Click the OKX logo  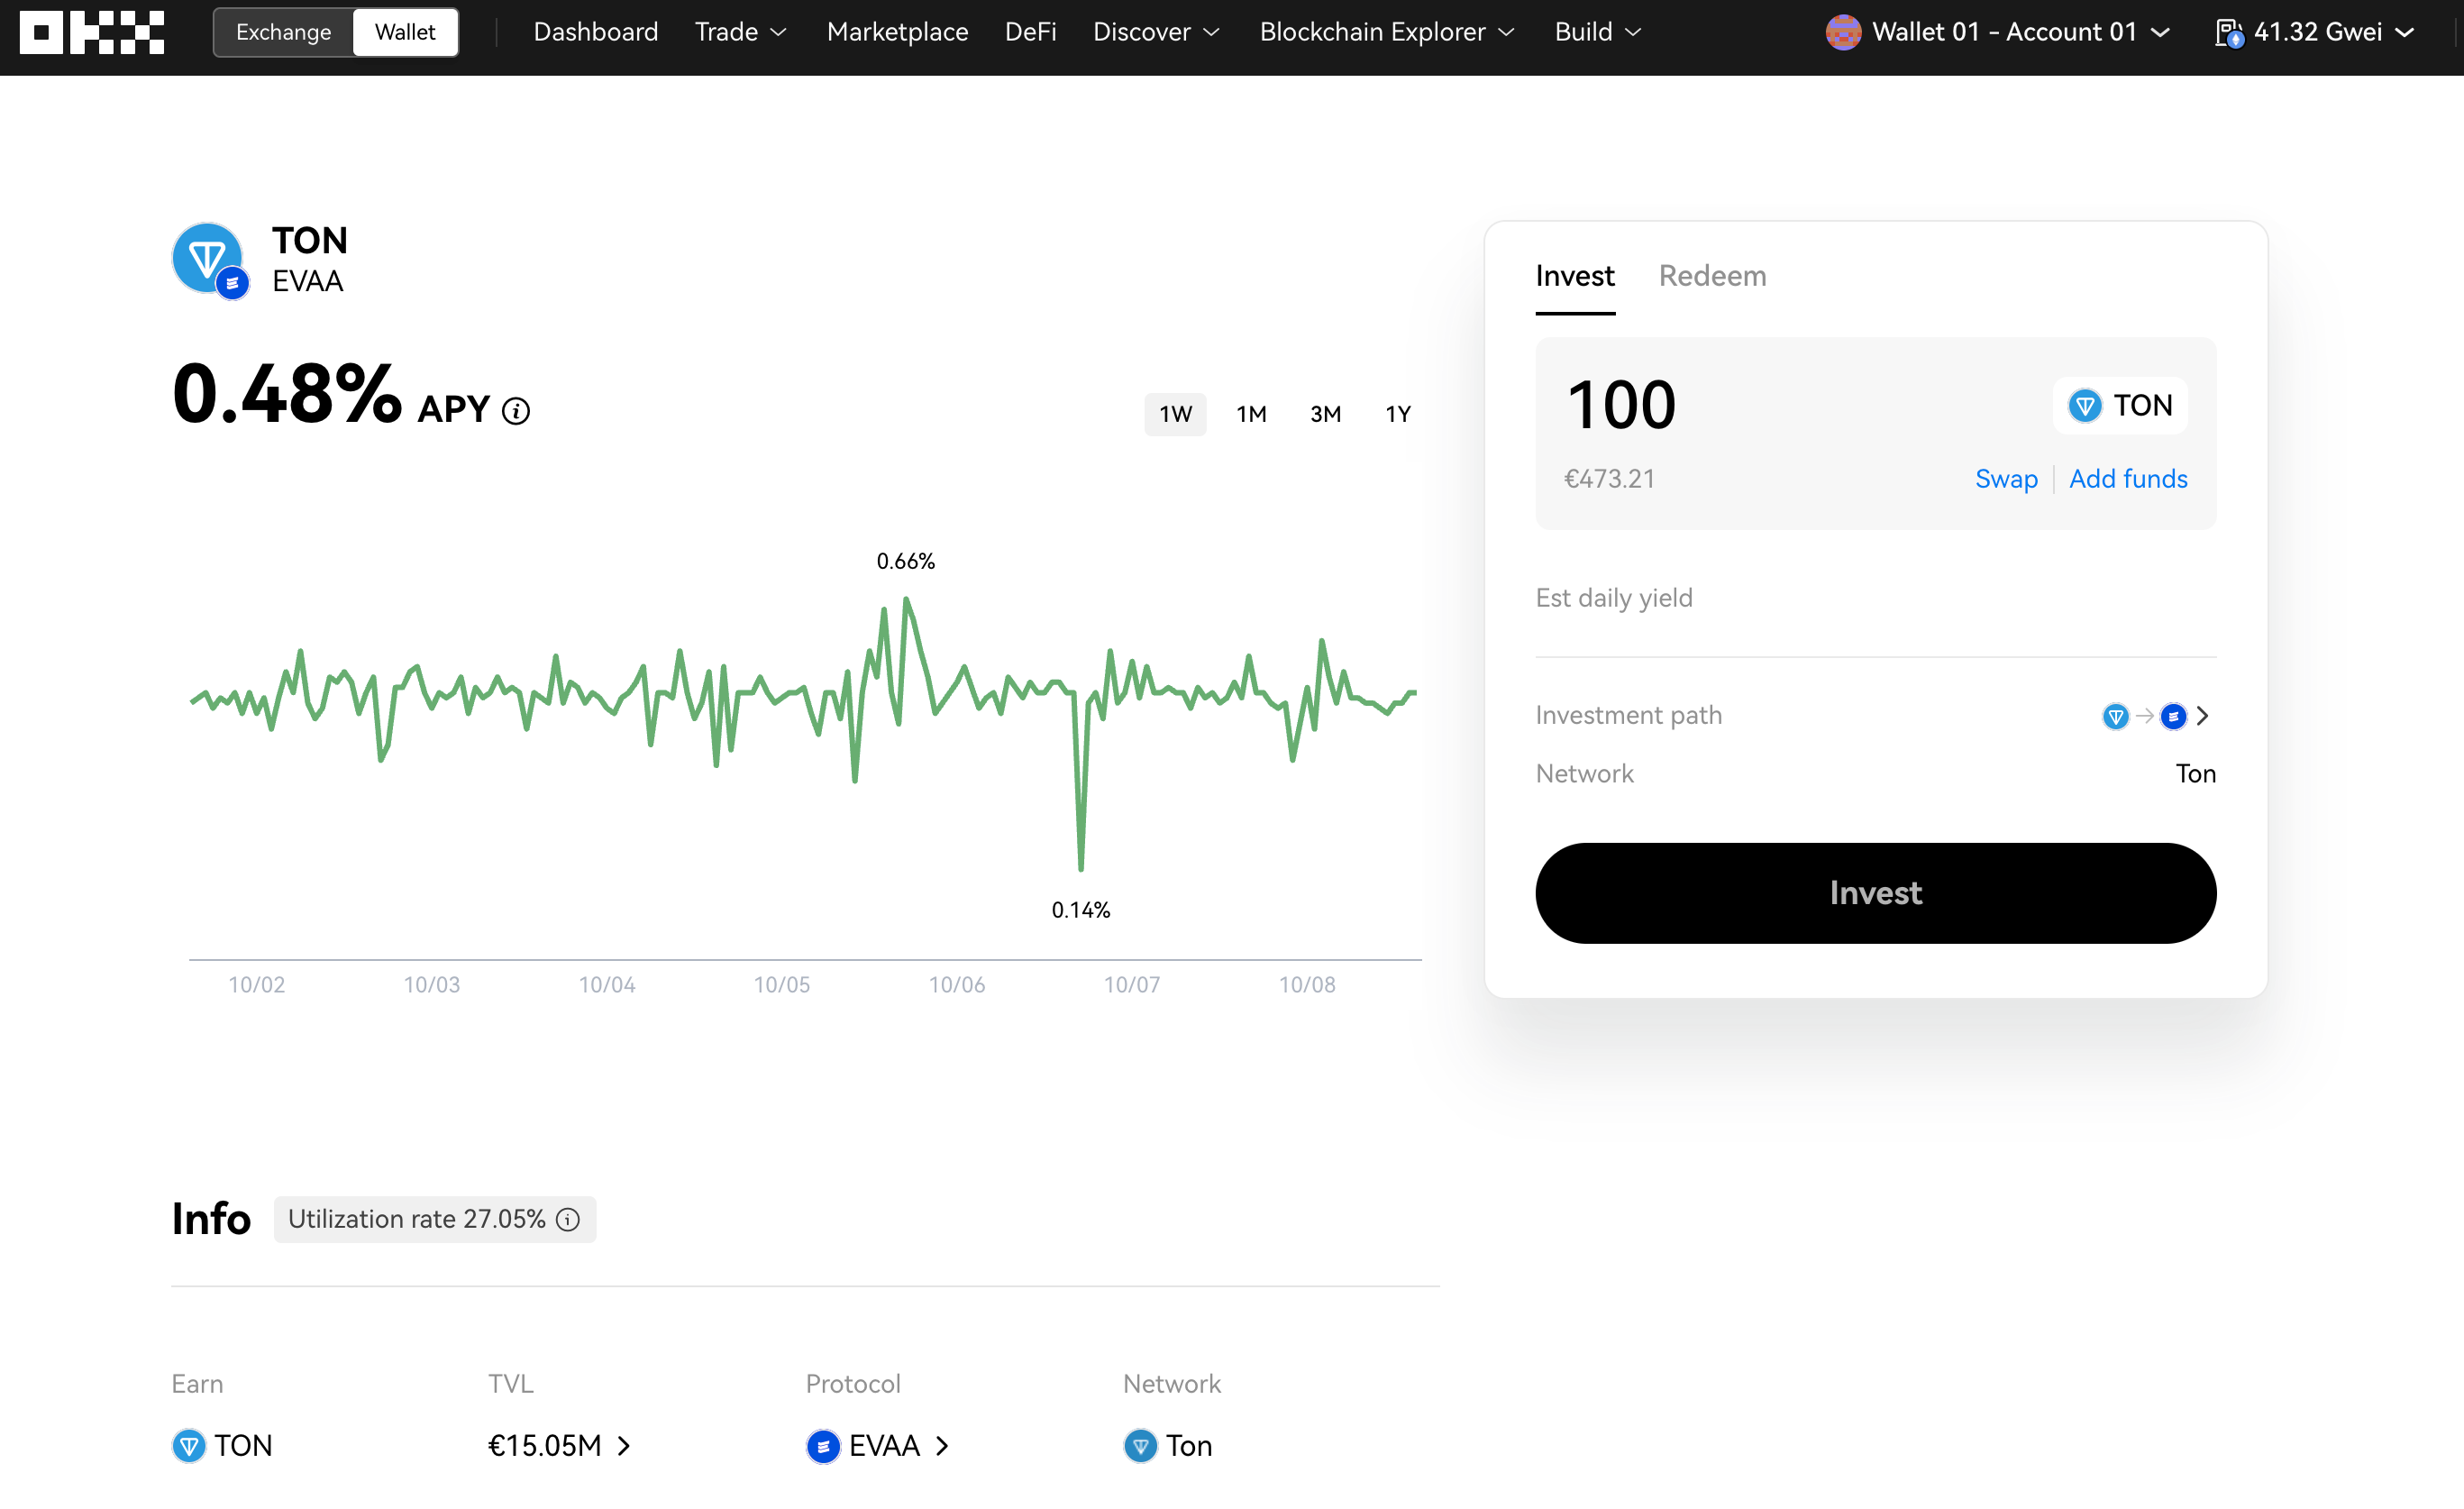point(92,32)
